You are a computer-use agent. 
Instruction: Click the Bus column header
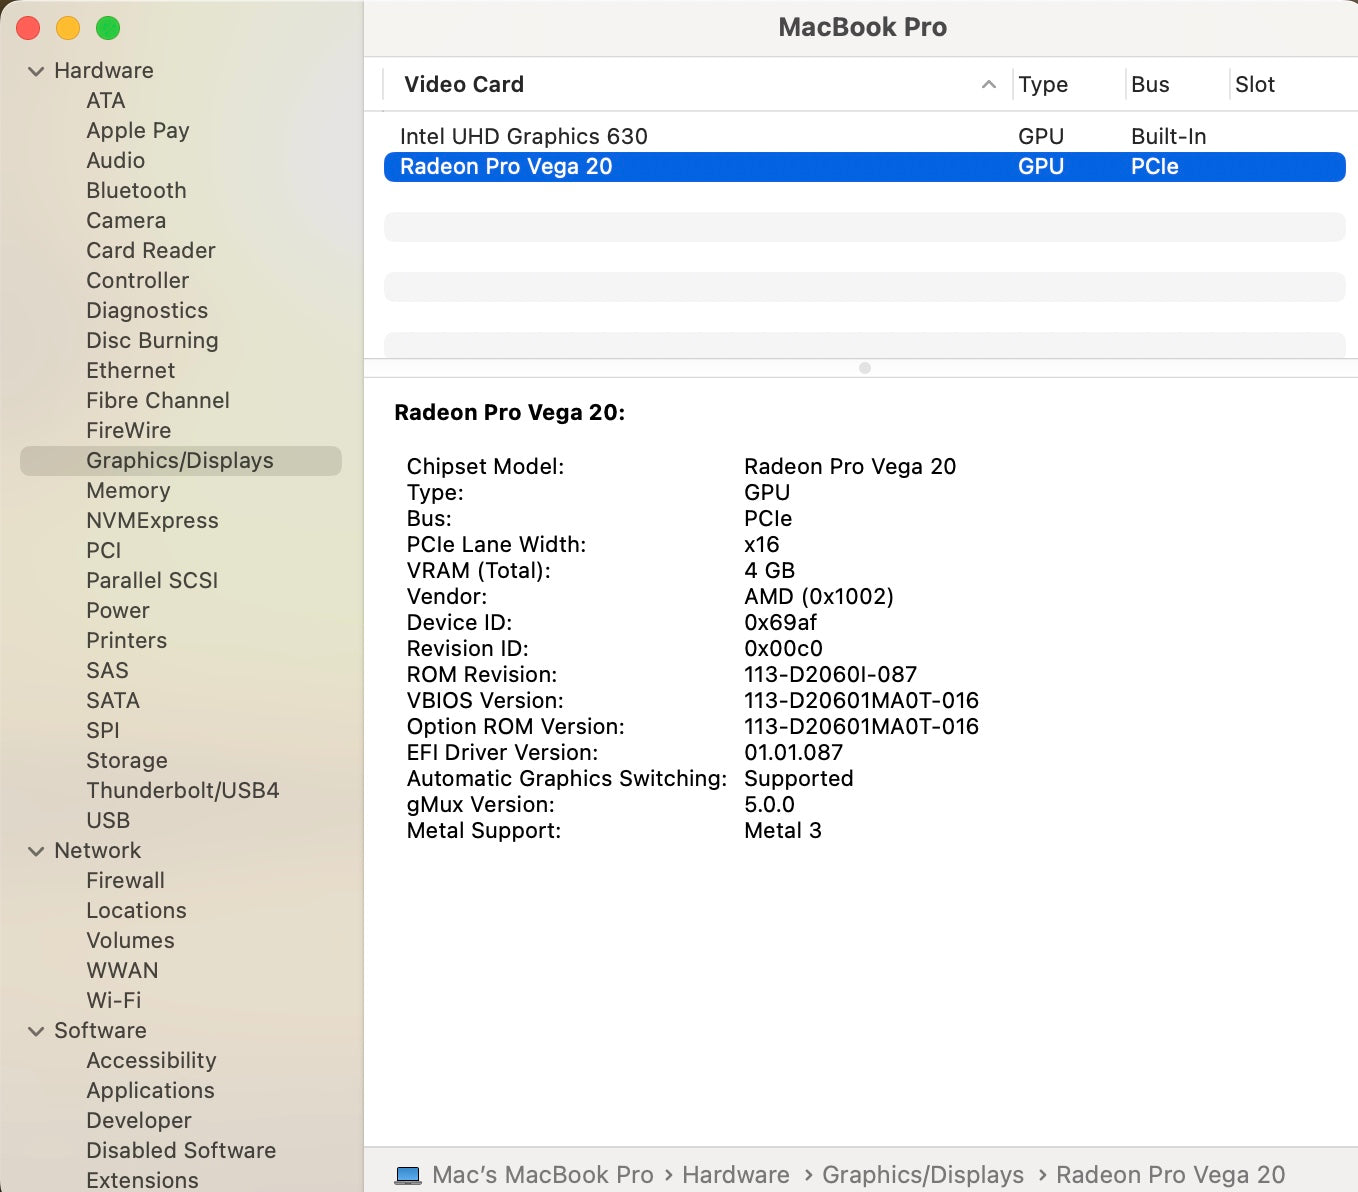tap(1149, 85)
